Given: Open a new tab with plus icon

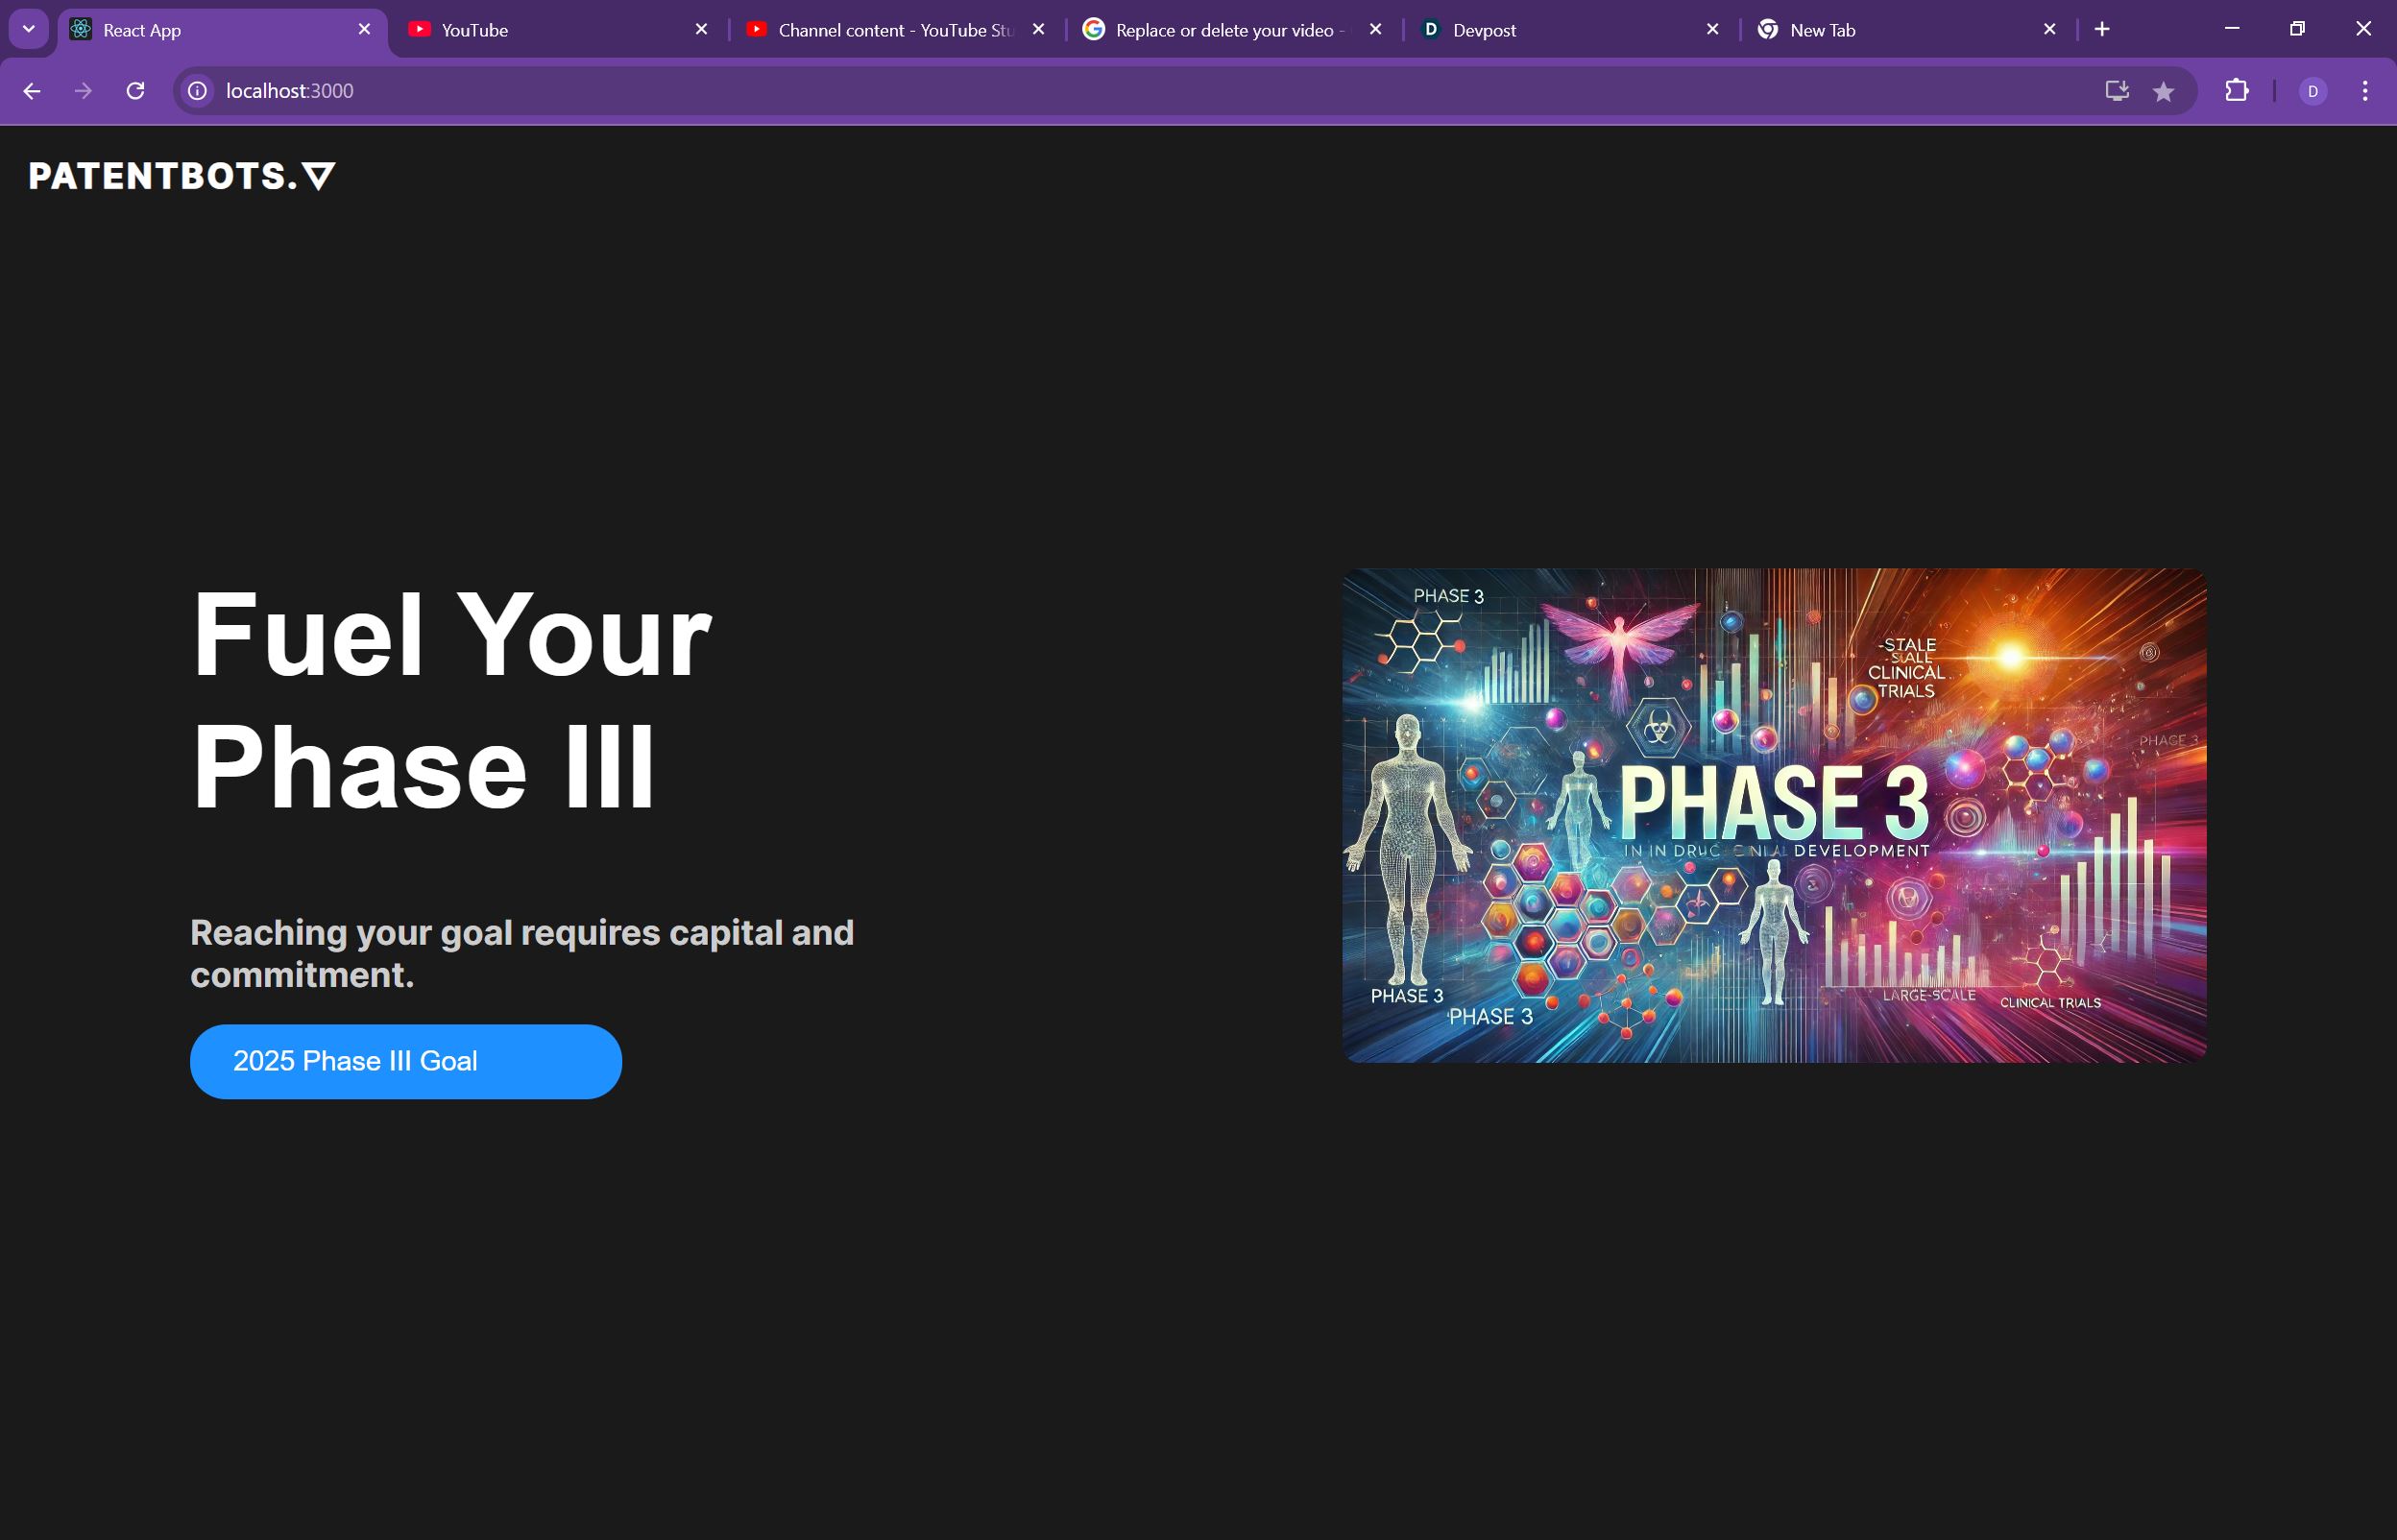Looking at the screenshot, I should point(2102,30).
